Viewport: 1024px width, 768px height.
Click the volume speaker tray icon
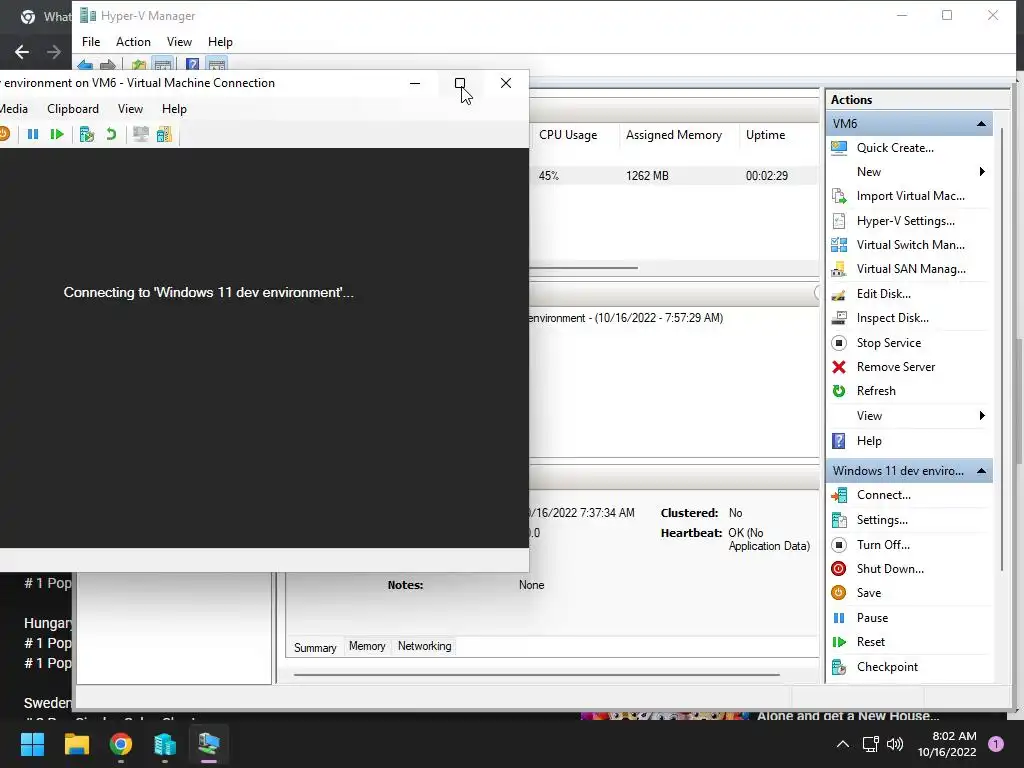[x=895, y=744]
